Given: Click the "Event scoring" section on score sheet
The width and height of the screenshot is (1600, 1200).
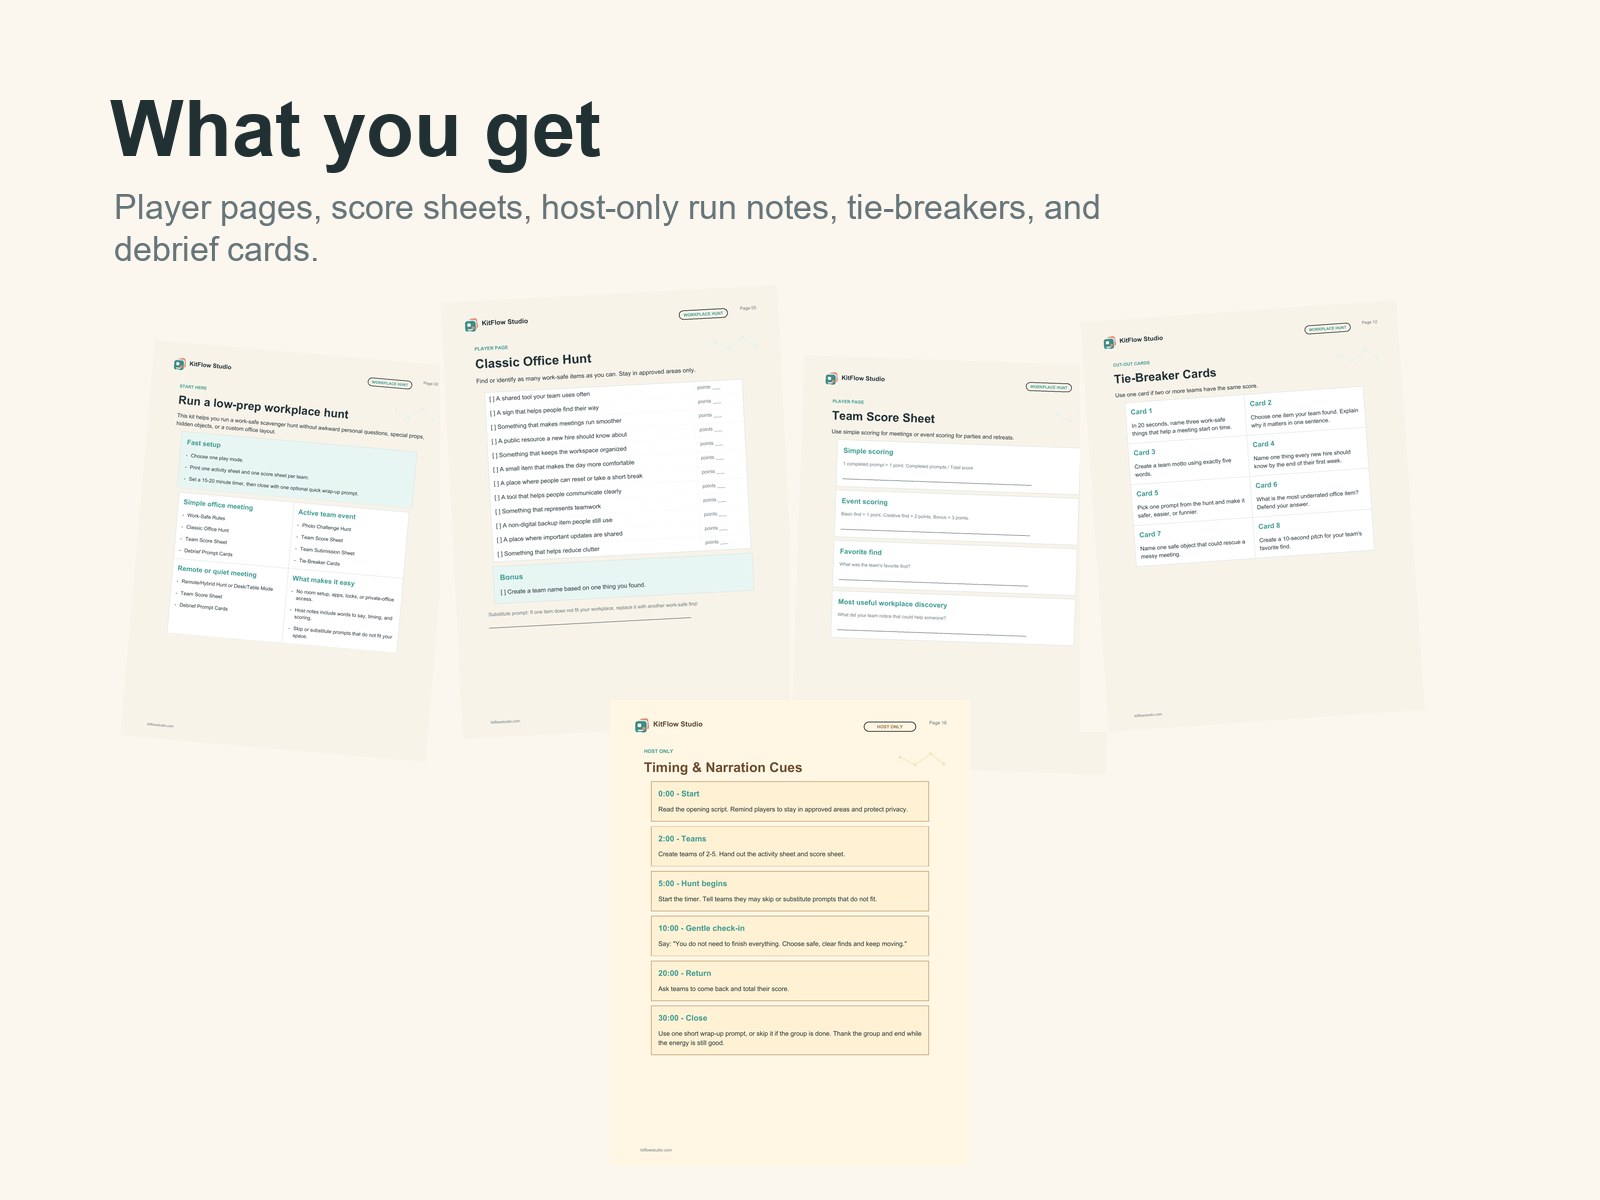Looking at the screenshot, I should click(957, 518).
